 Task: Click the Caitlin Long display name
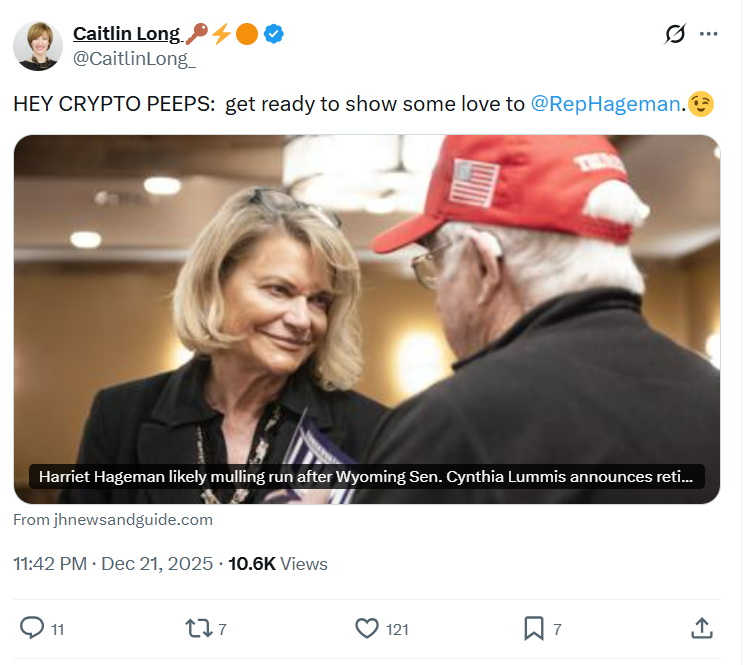[x=127, y=34]
